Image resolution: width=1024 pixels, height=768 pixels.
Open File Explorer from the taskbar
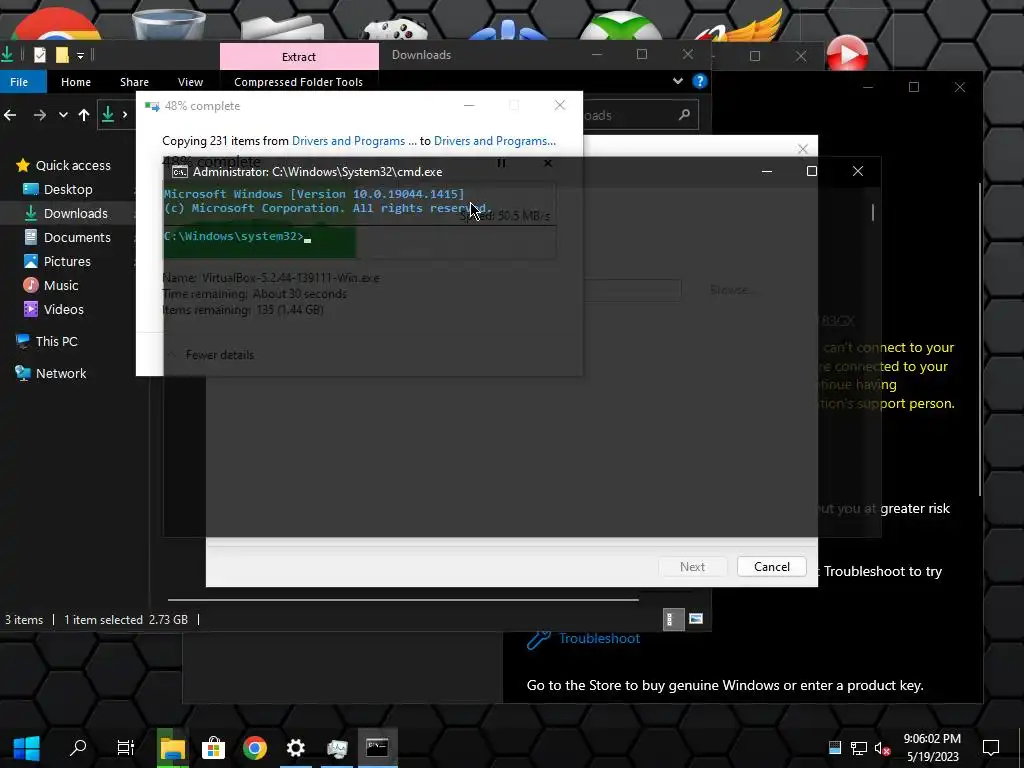(173, 748)
